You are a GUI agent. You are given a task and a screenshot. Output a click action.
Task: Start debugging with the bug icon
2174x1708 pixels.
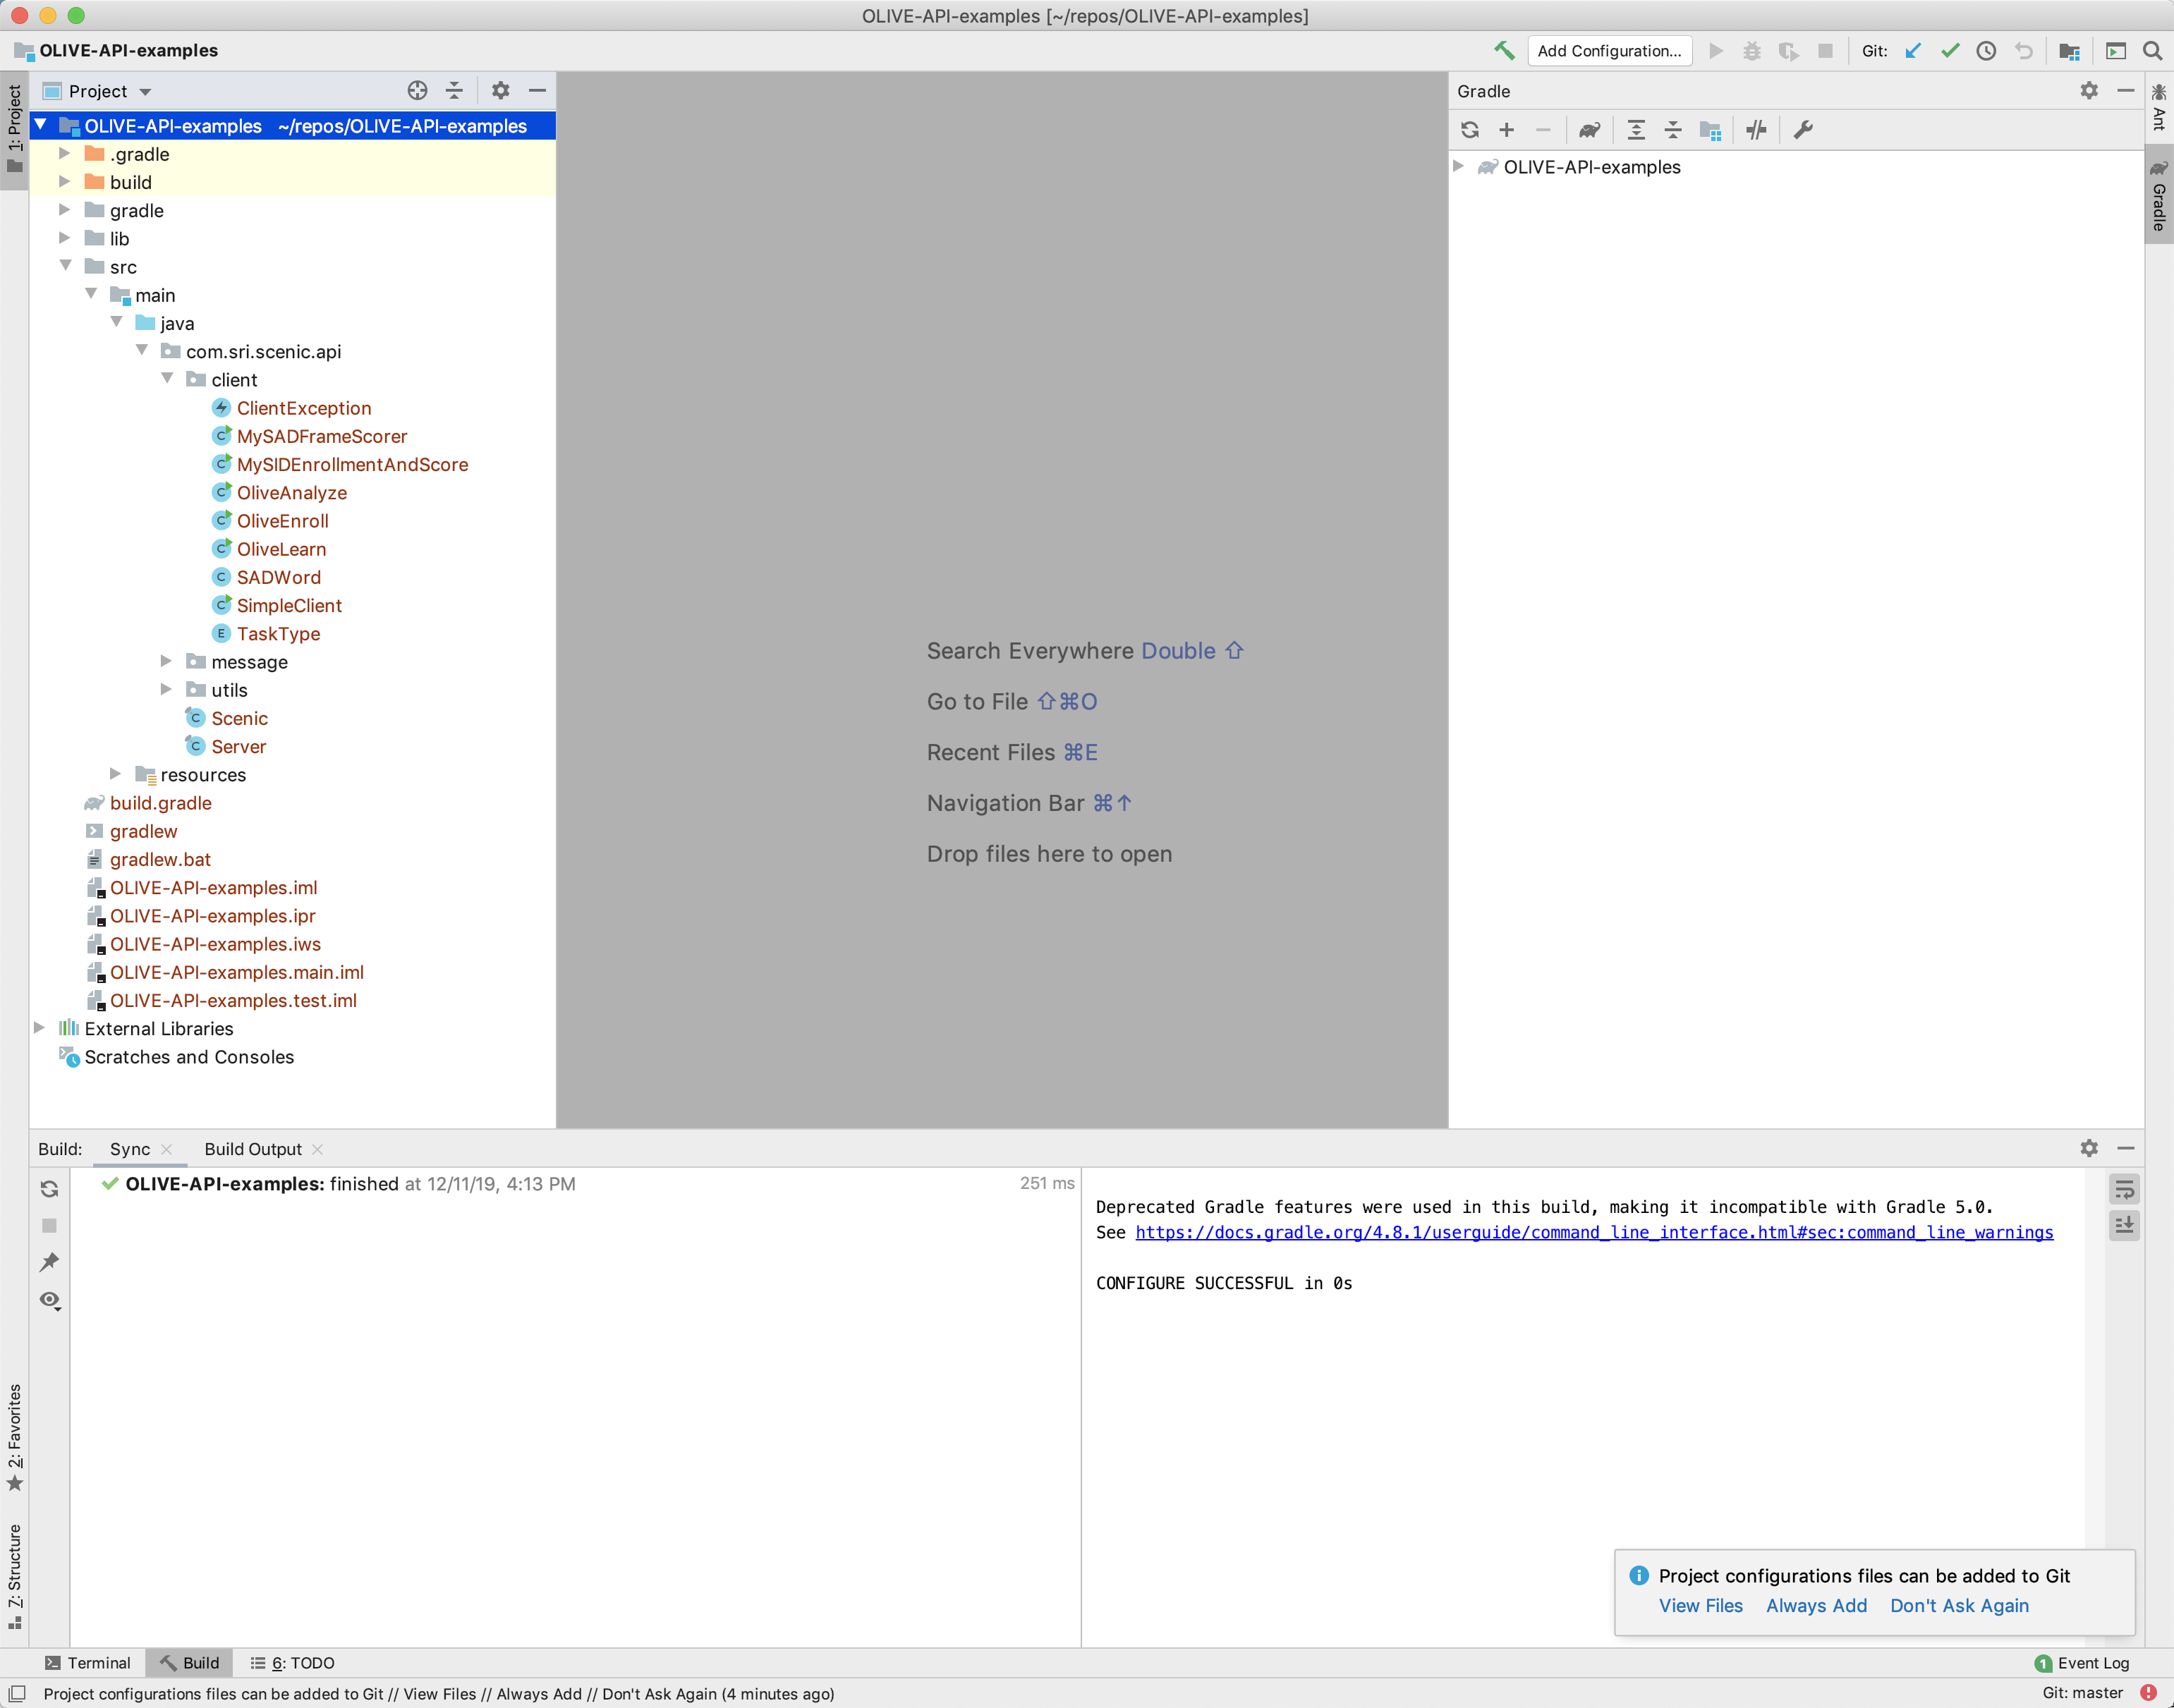click(1752, 51)
